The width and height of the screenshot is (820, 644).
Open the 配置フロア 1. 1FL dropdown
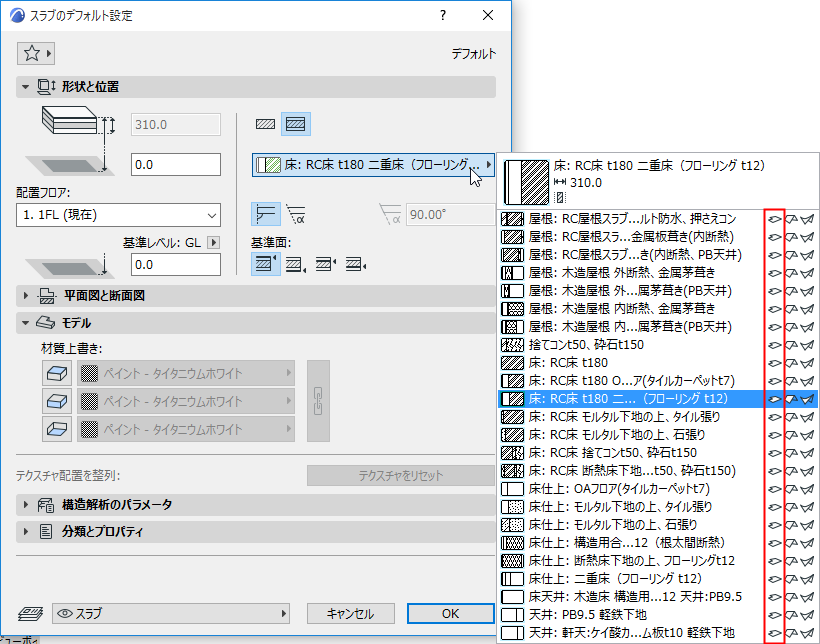(x=119, y=215)
